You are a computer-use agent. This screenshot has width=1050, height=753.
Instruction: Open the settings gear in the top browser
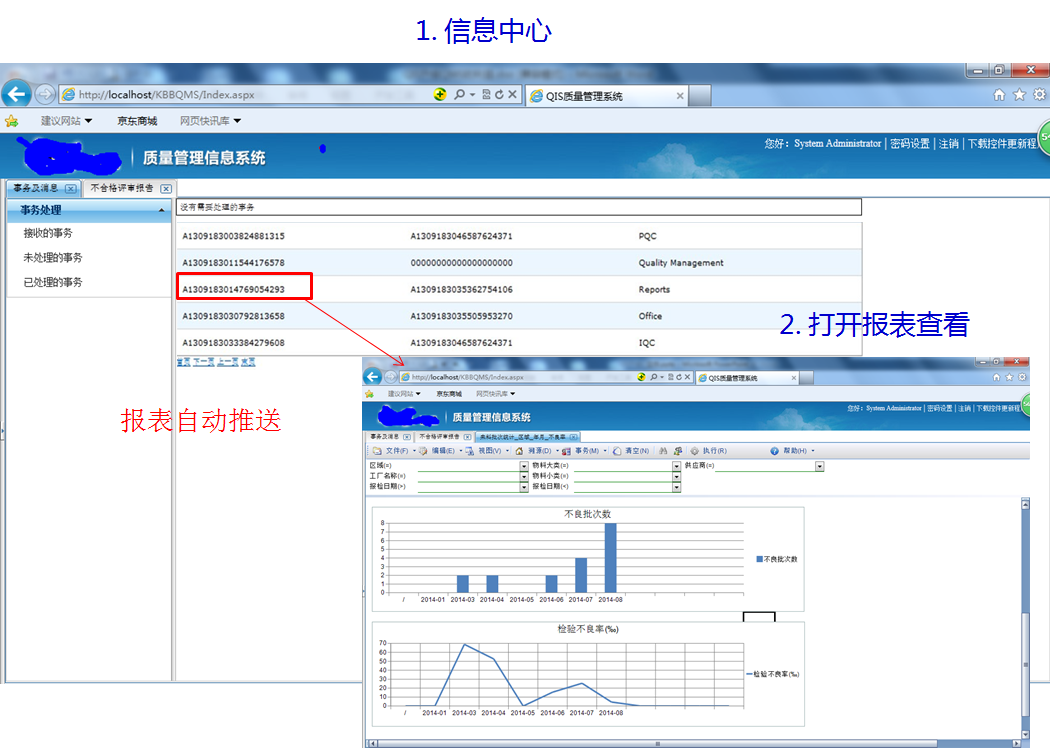(1039, 95)
